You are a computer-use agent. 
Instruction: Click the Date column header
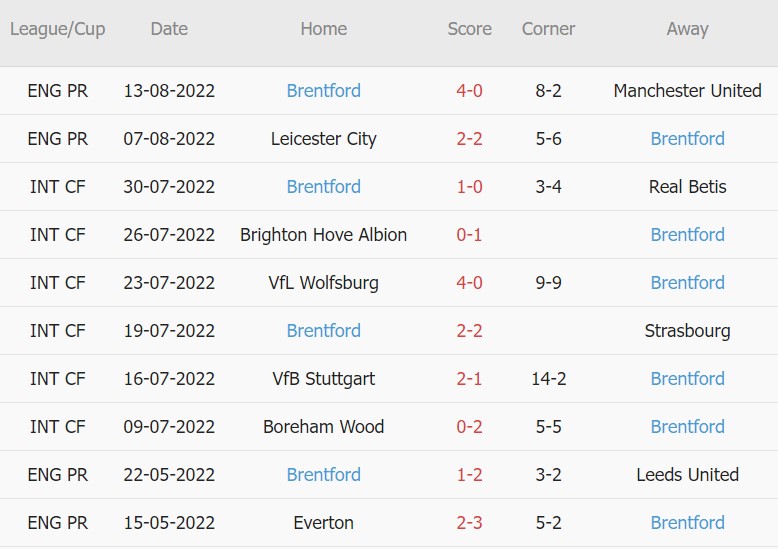[169, 29]
